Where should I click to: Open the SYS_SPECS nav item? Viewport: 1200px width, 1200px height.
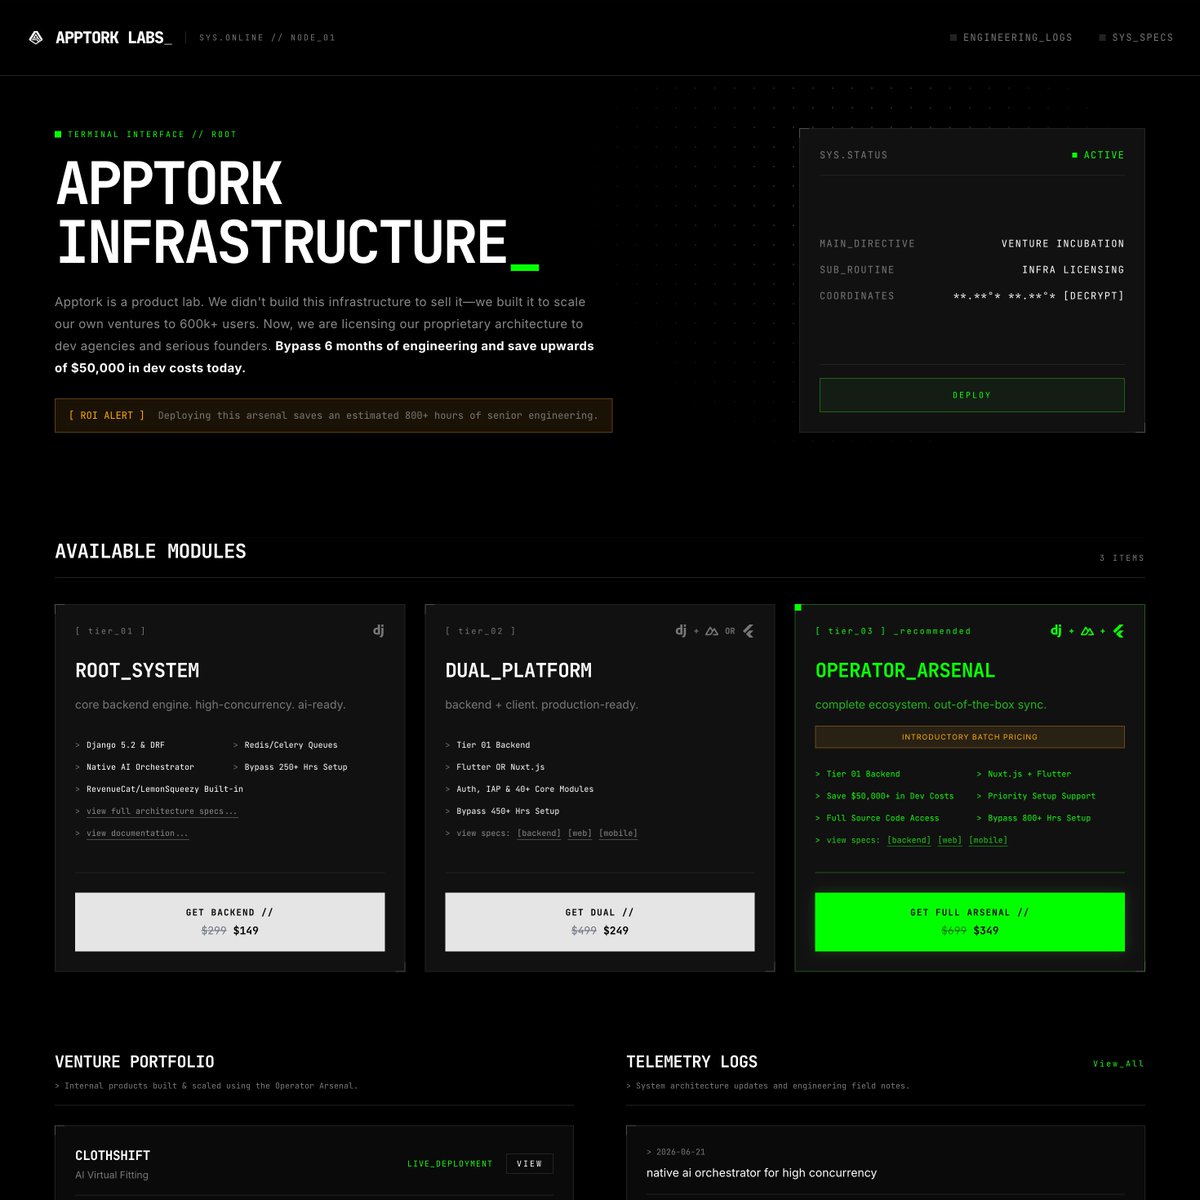pyautogui.click(x=1136, y=38)
